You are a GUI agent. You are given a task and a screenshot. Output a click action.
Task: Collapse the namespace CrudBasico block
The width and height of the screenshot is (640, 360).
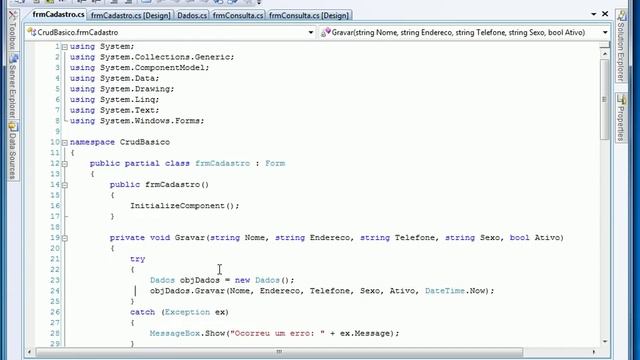(x=64, y=142)
